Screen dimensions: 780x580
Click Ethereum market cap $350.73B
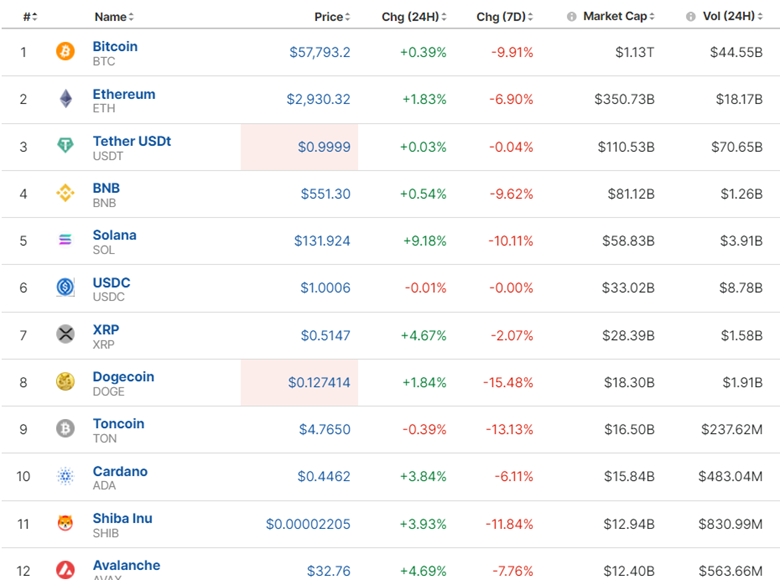[624, 99]
